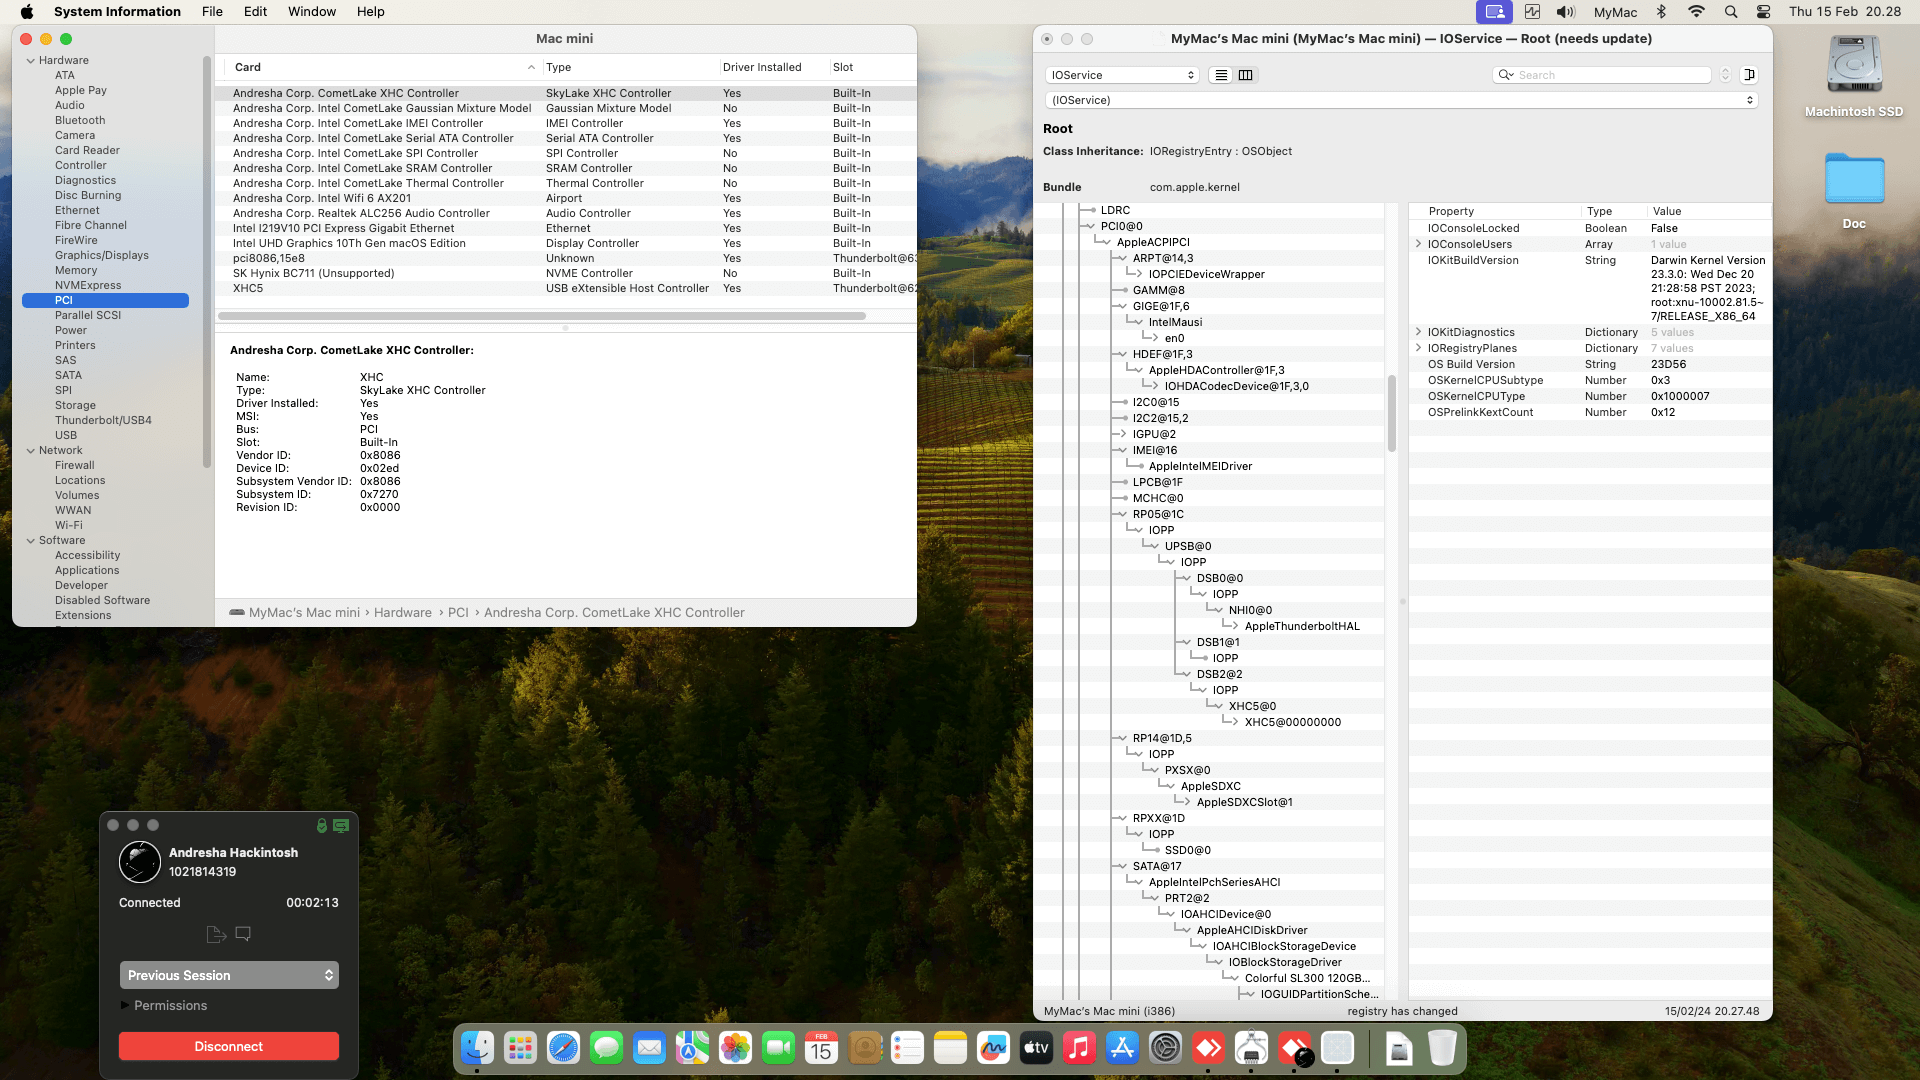Image resolution: width=1920 pixels, height=1080 pixels.
Task: Open Machintosh SSD drive on desktop
Action: (1854, 65)
